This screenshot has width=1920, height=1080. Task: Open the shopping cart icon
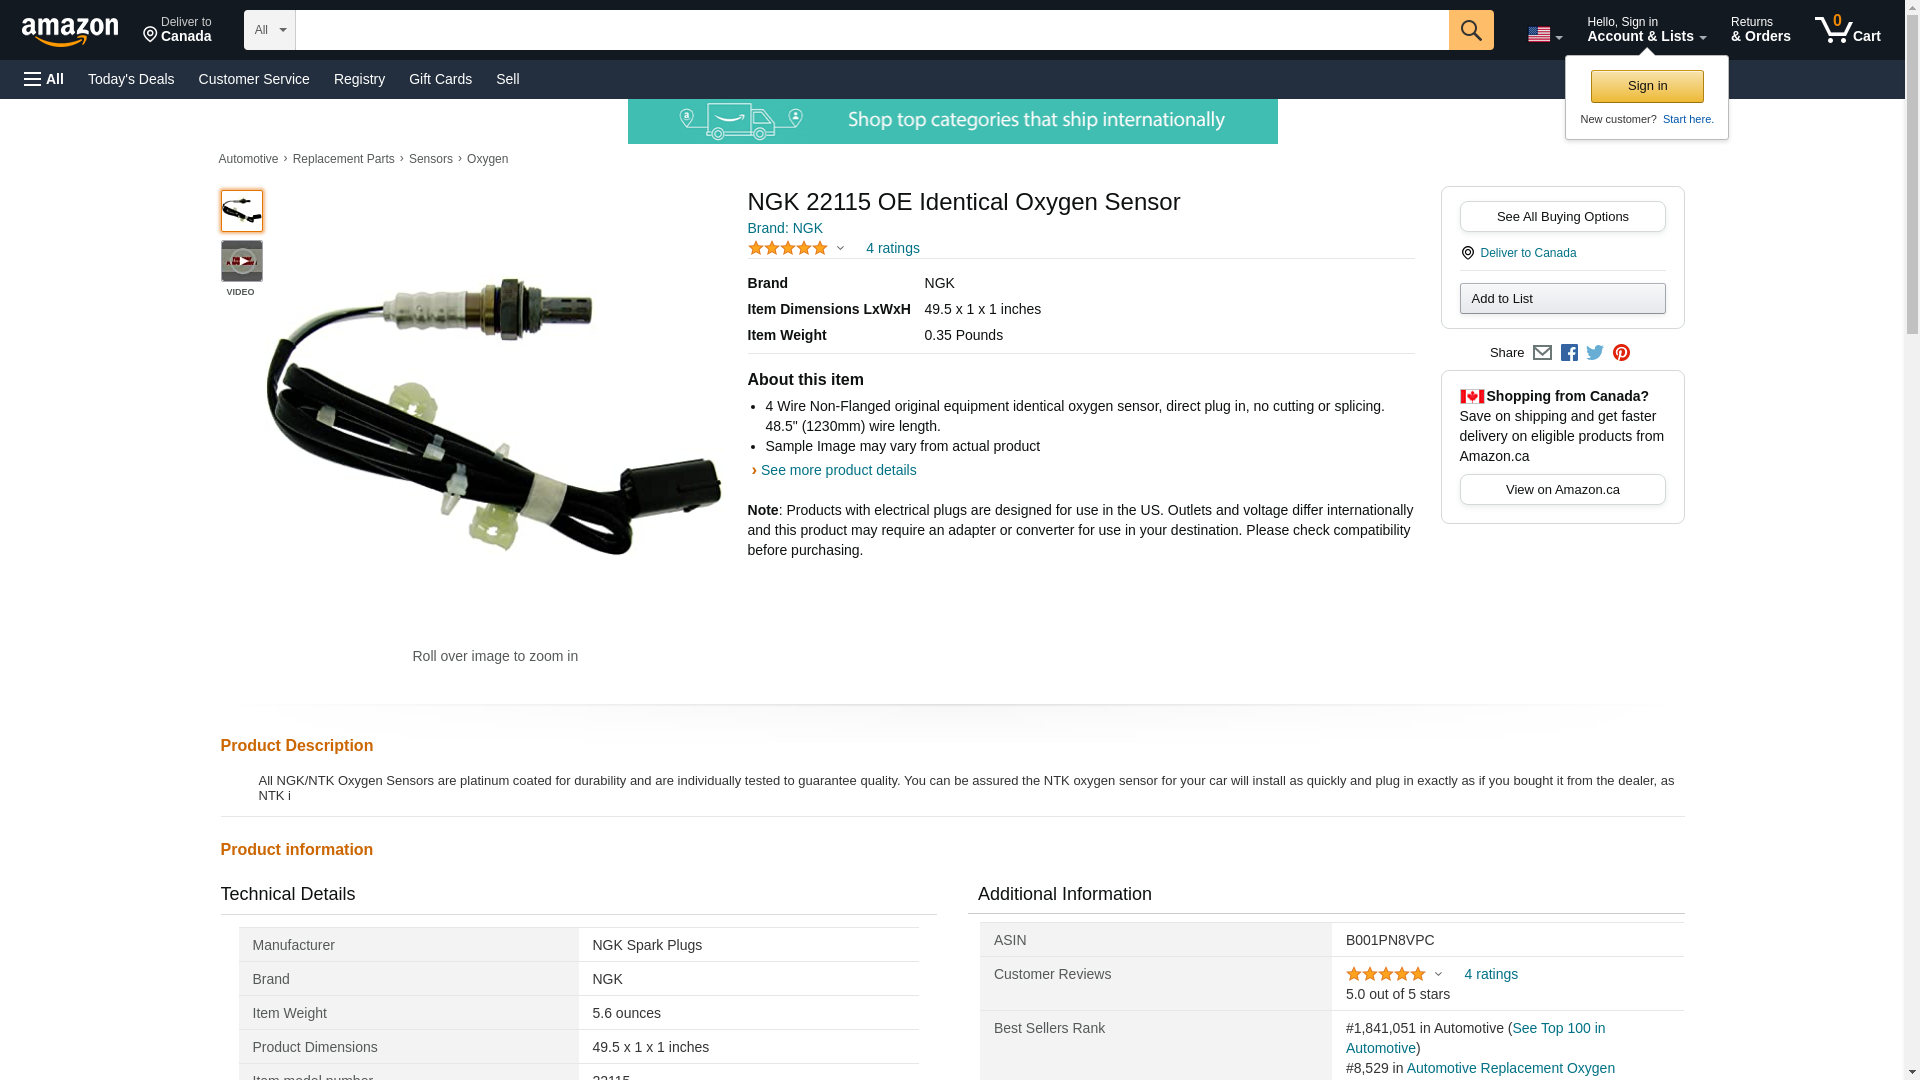click(x=1847, y=30)
